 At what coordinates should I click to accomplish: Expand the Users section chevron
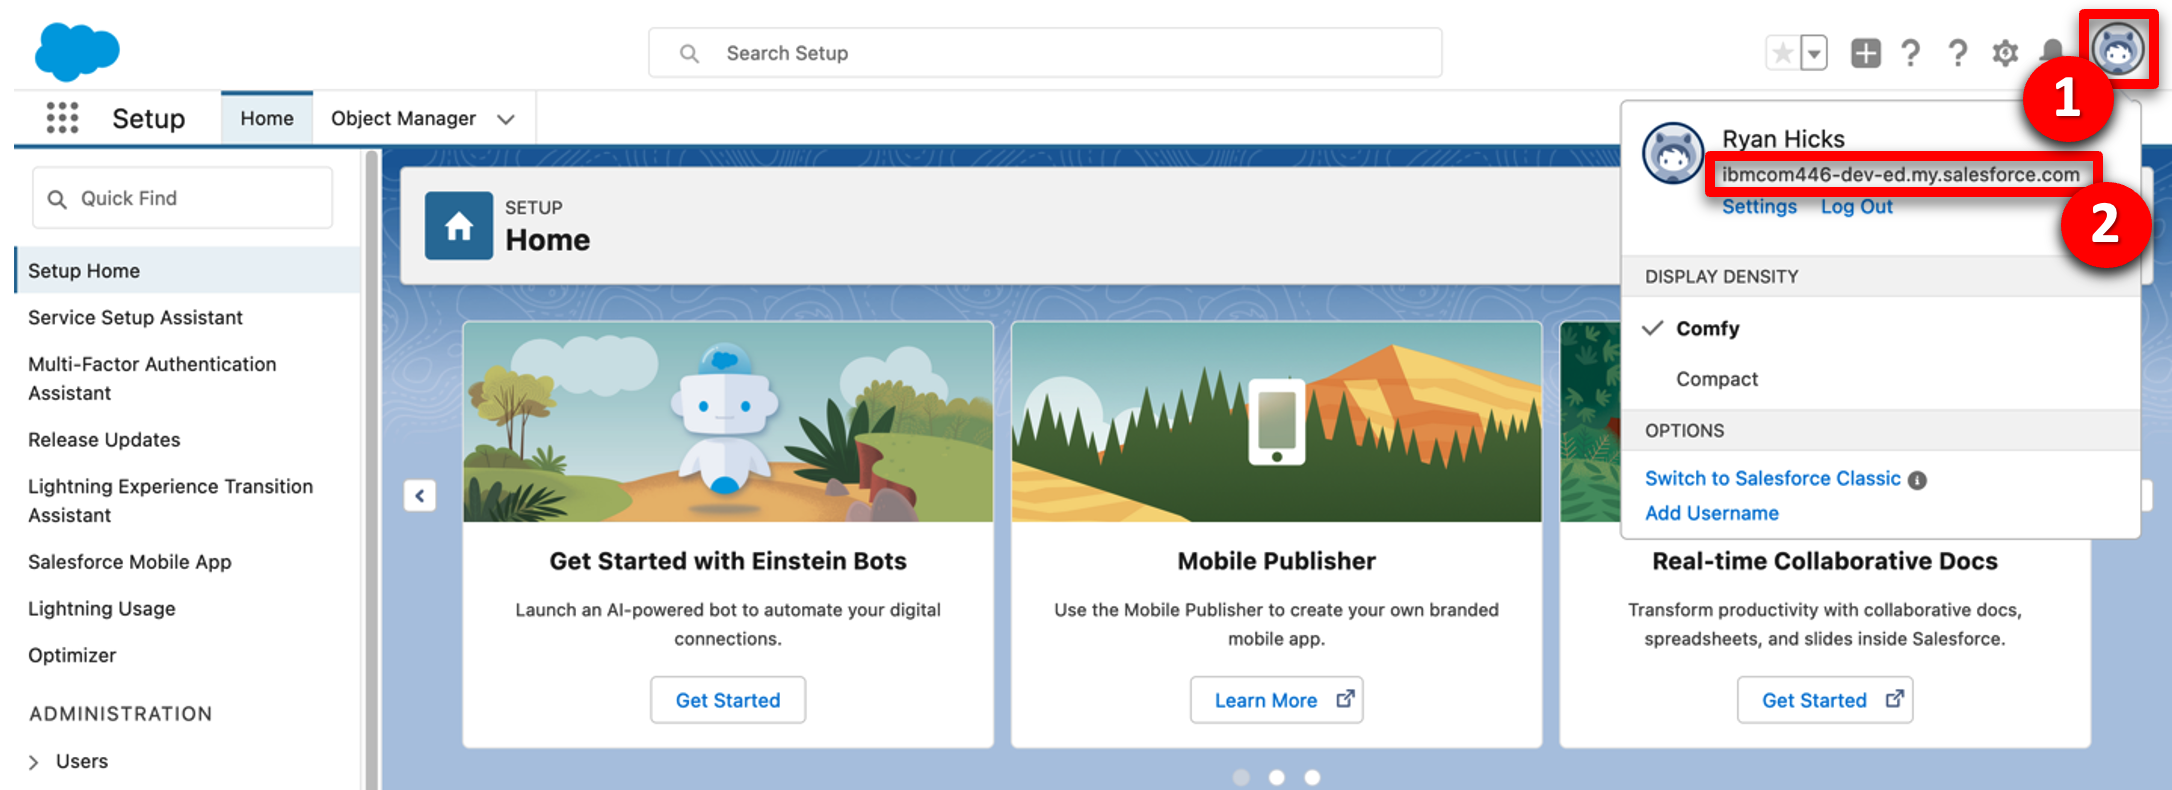[x=34, y=762]
